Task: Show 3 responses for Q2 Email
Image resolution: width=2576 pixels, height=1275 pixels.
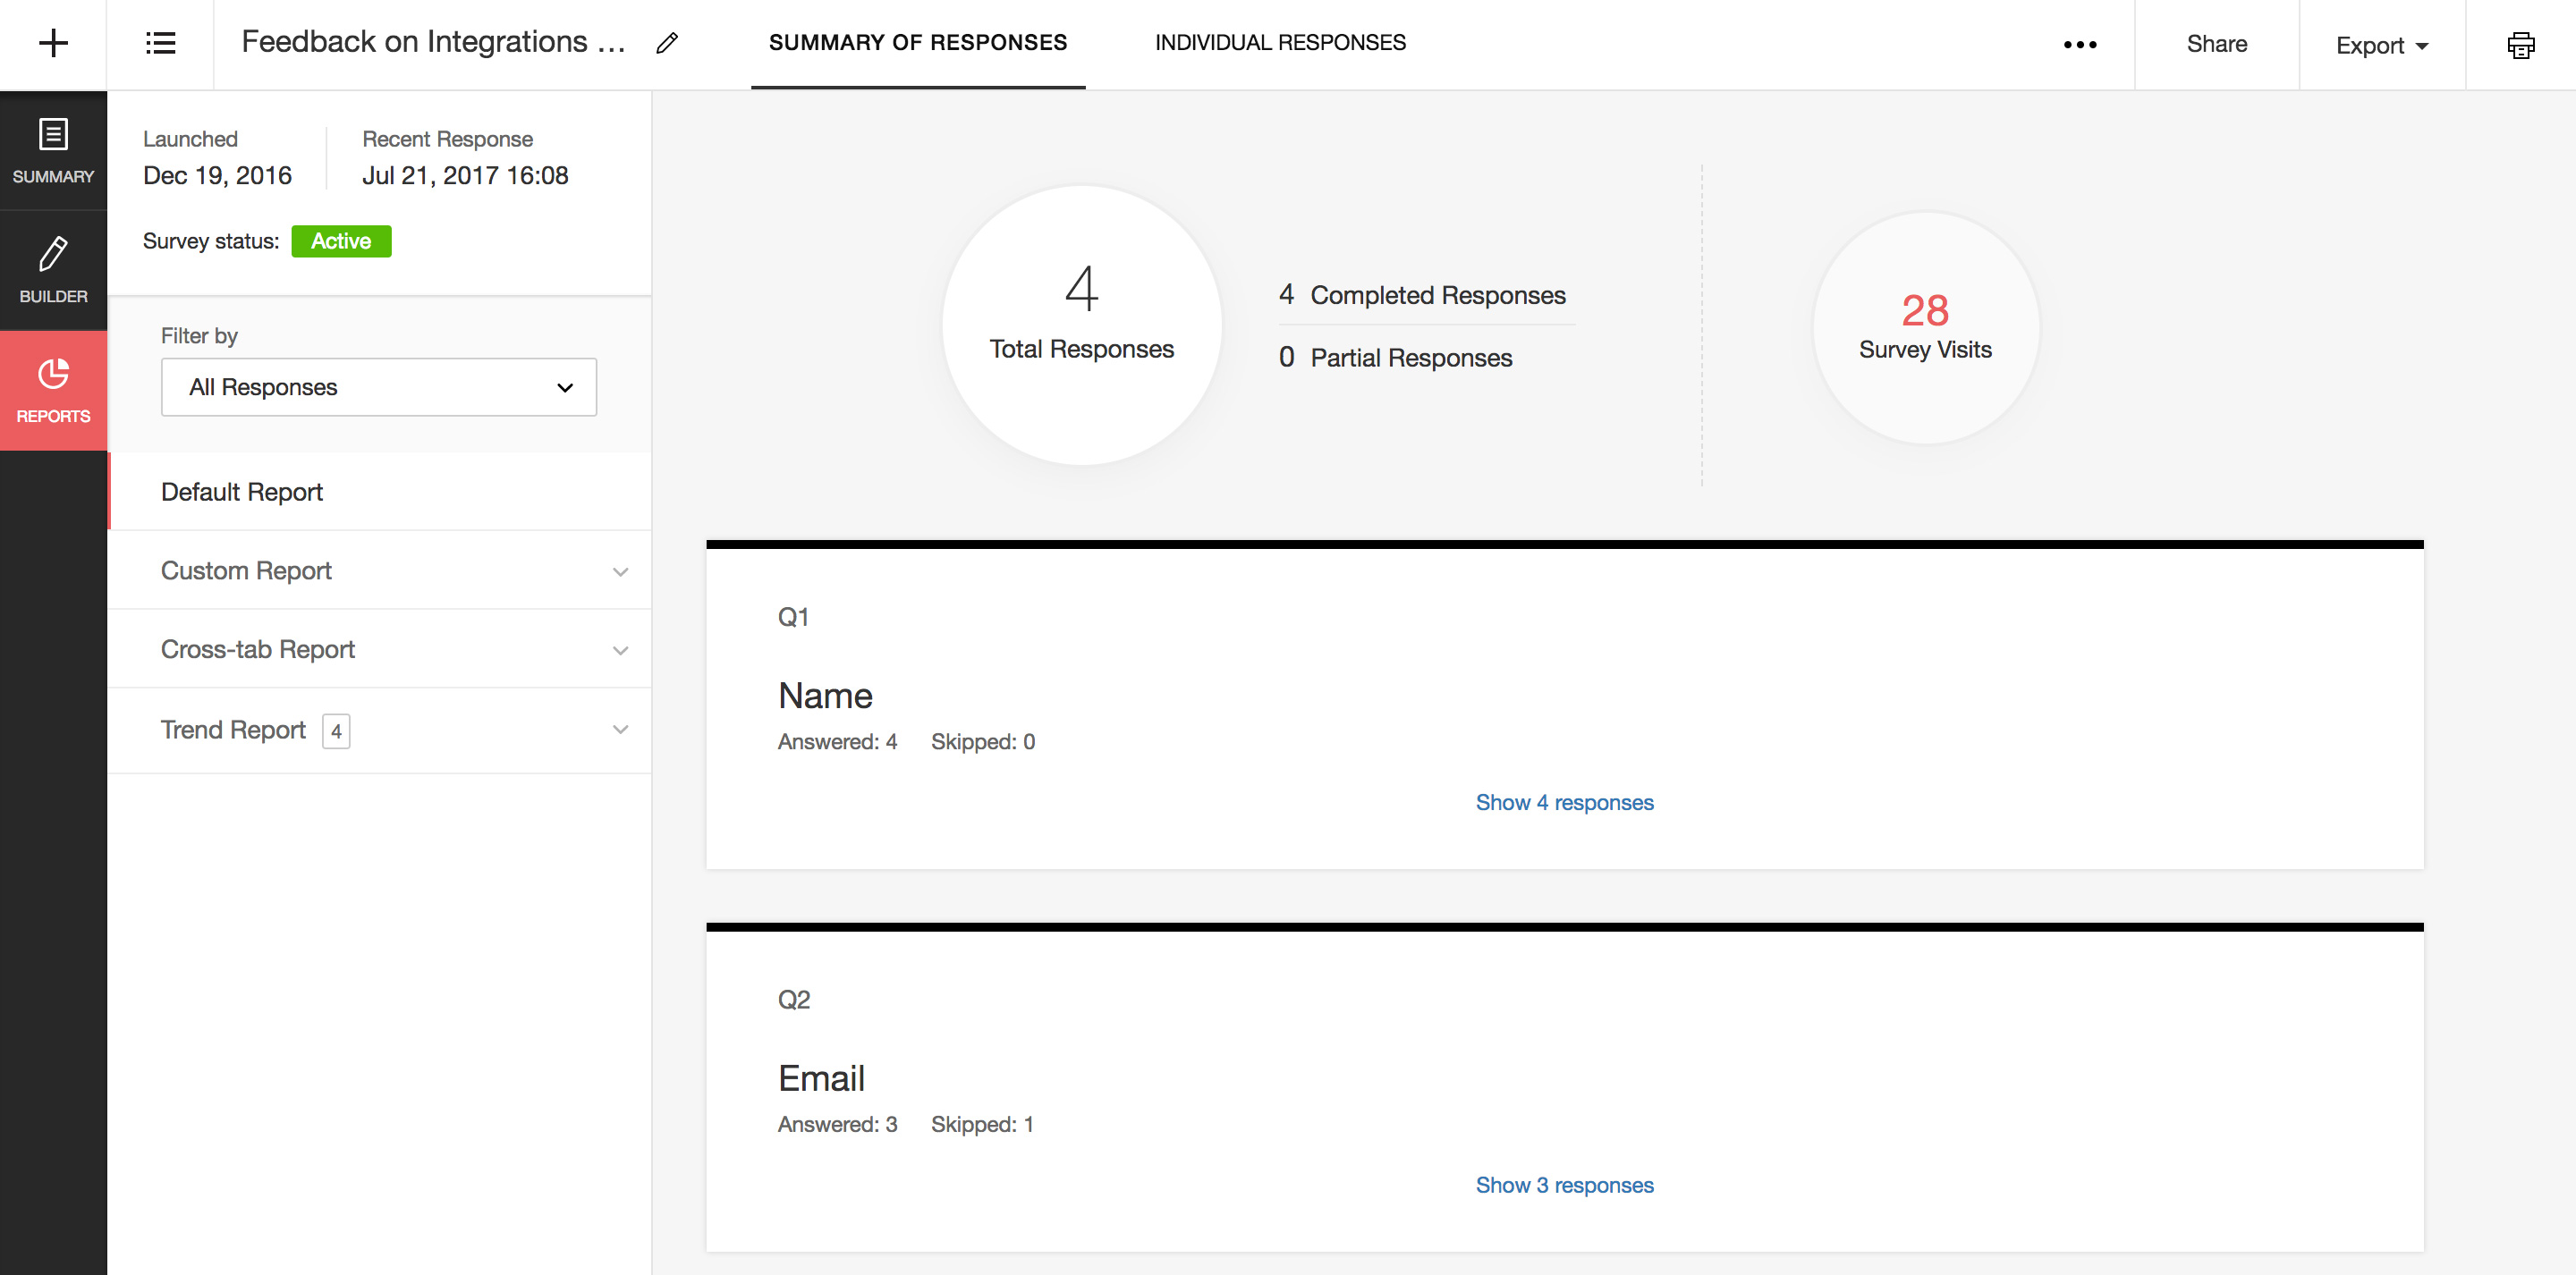Action: point(1564,1183)
